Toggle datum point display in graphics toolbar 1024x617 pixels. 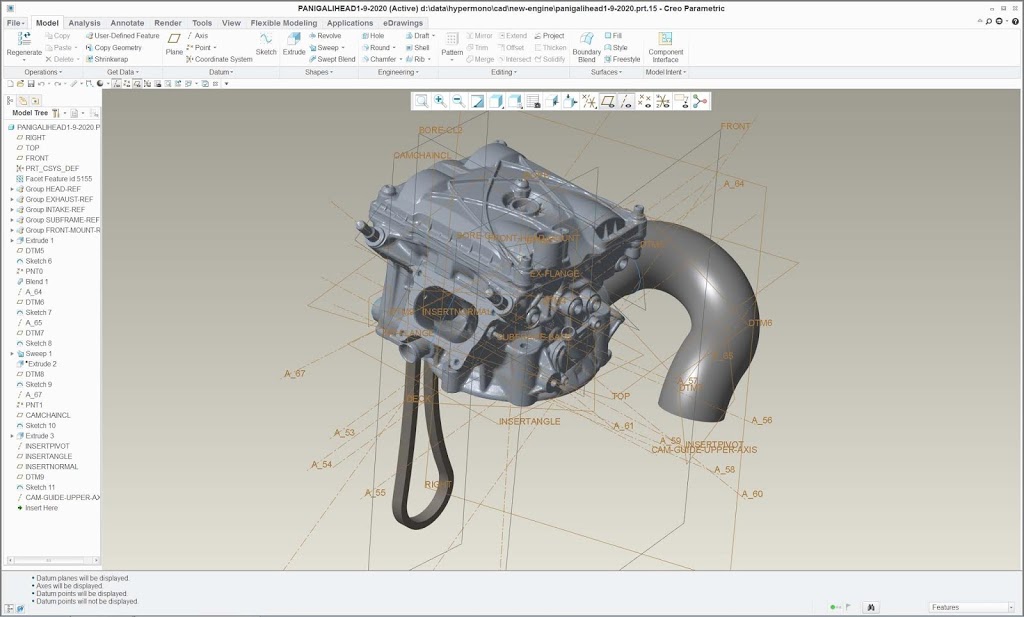pyautogui.click(x=644, y=101)
